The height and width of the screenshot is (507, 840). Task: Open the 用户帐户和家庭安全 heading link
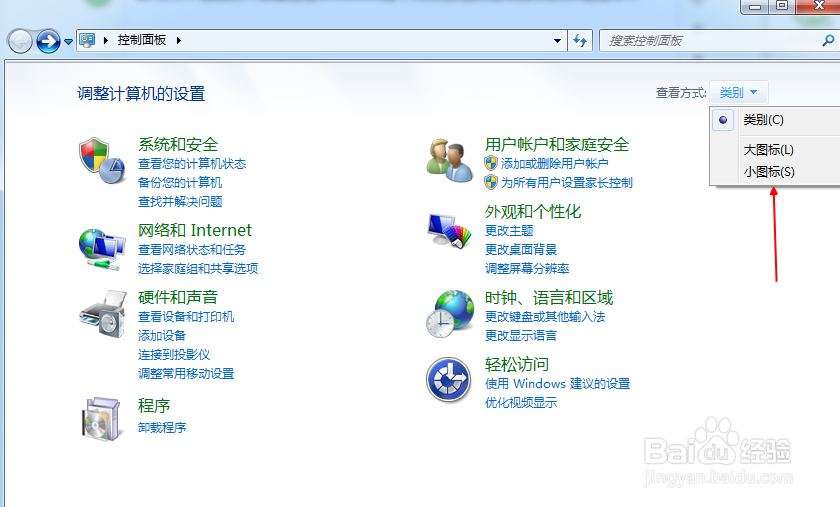557,144
